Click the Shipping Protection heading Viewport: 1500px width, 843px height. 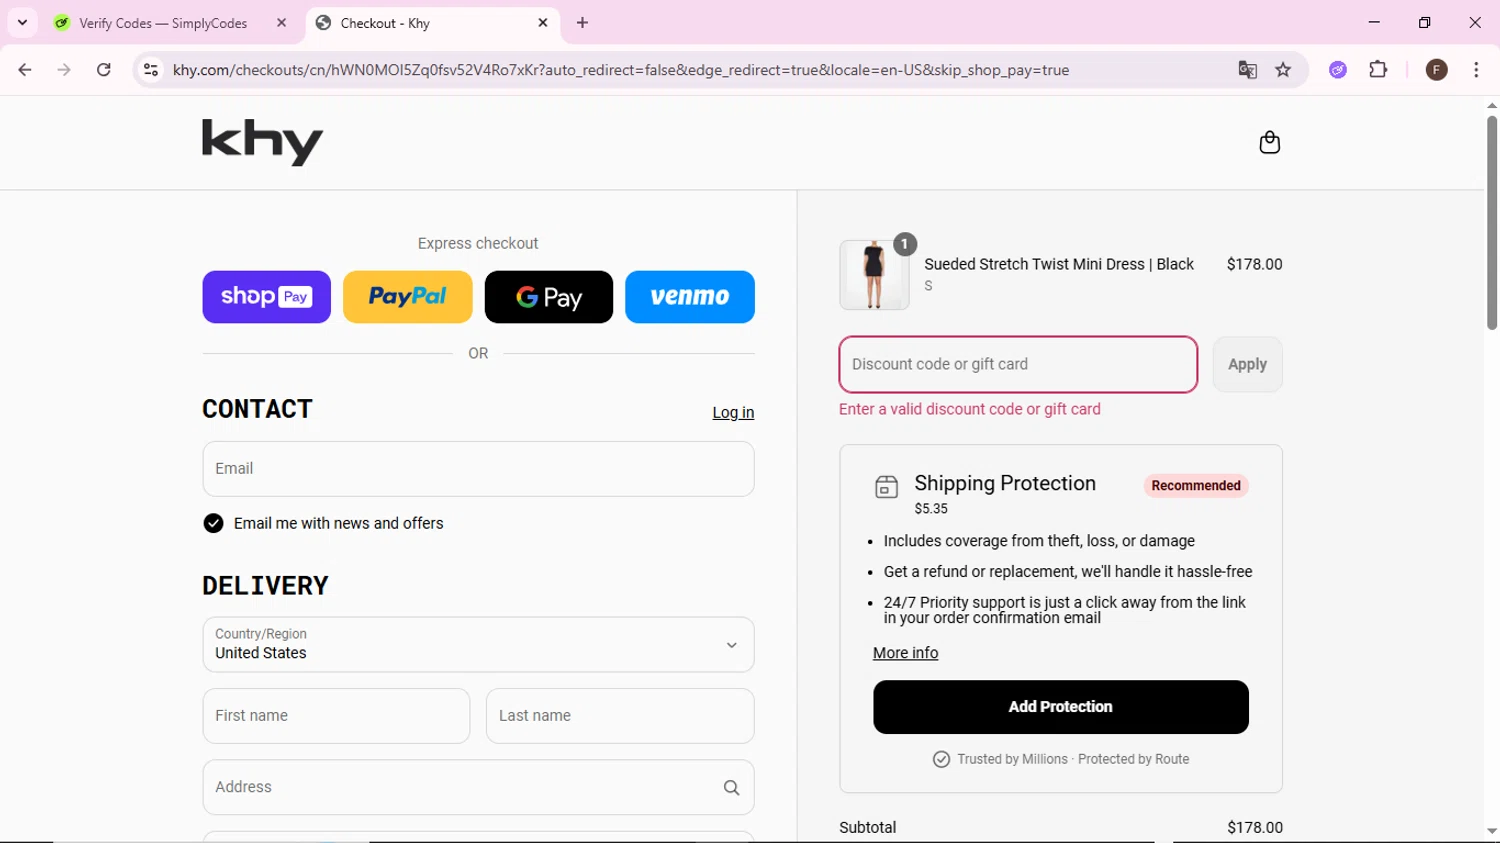coord(1005,484)
